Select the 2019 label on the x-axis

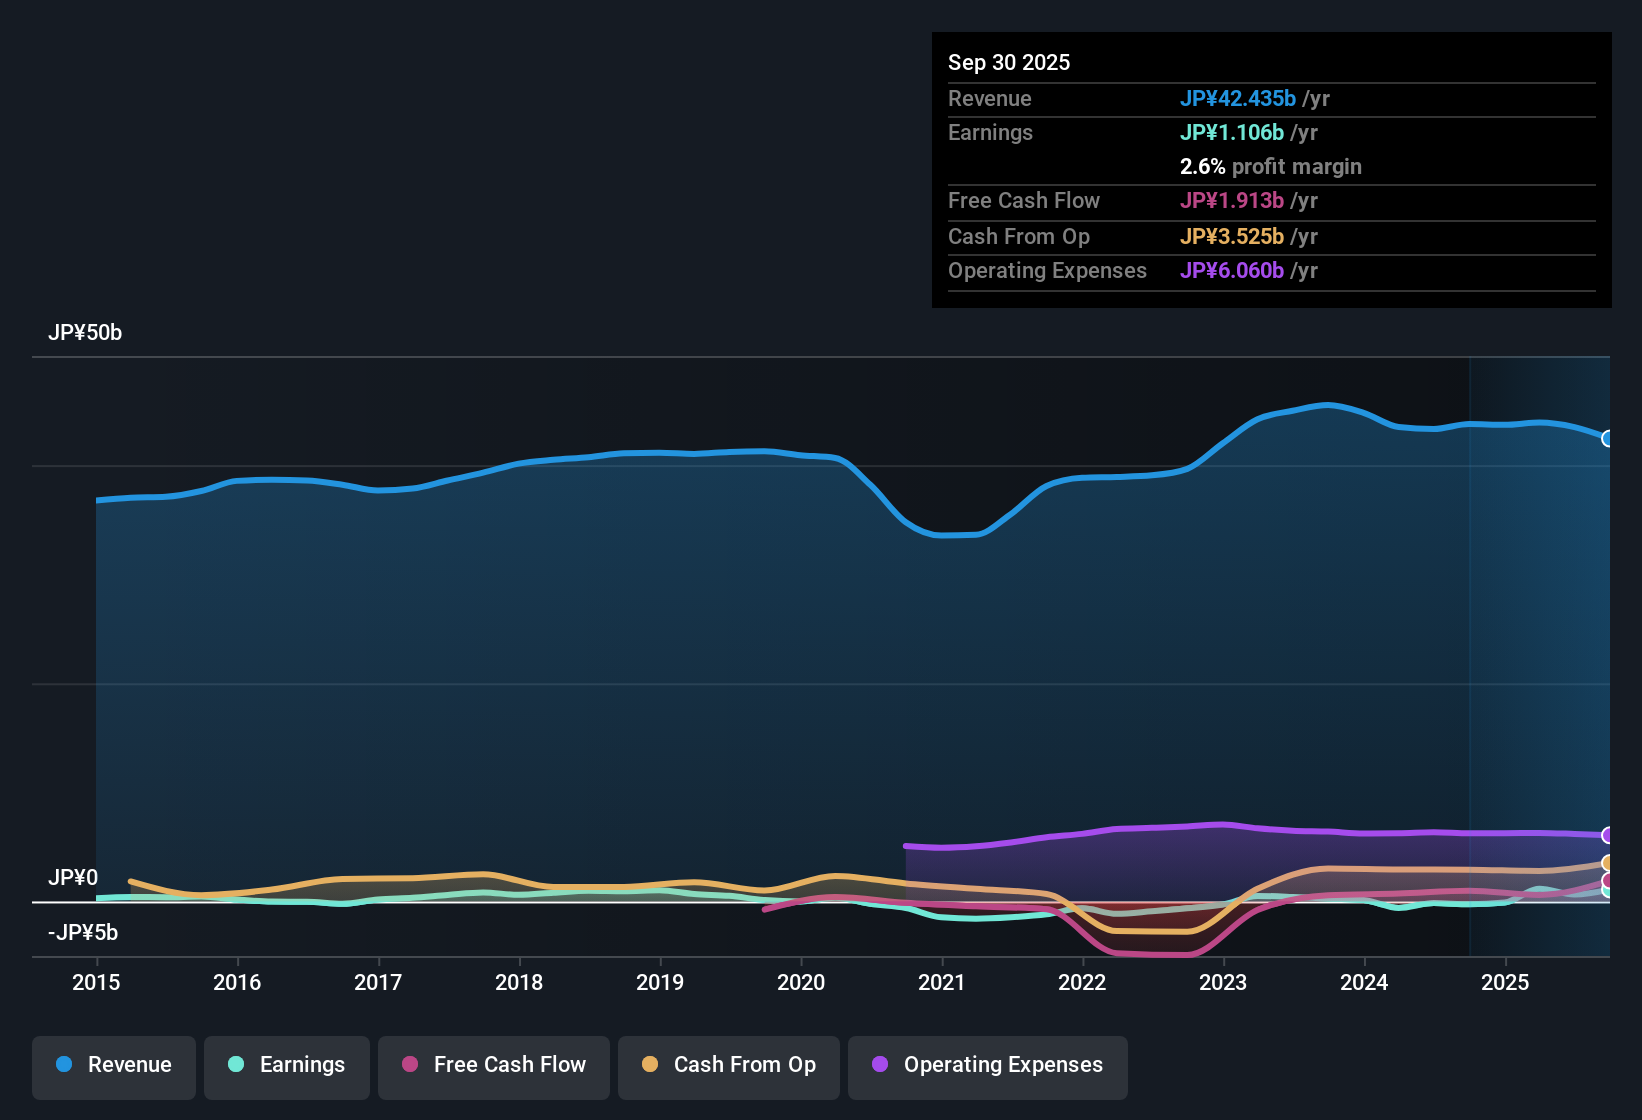(660, 983)
